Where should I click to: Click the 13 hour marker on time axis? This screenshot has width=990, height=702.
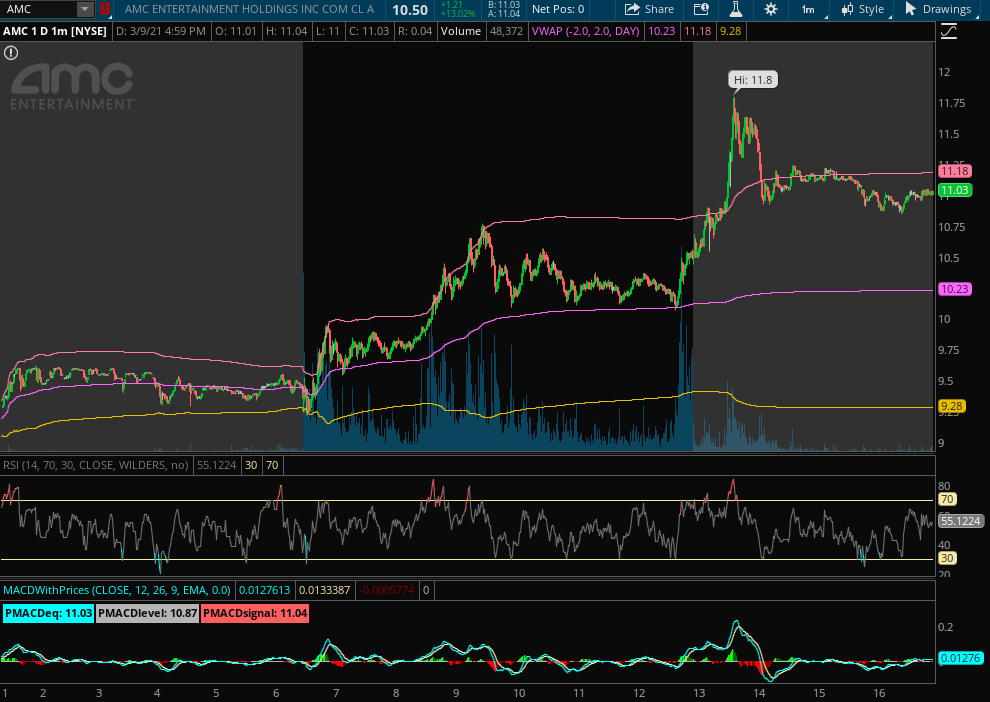[x=699, y=693]
